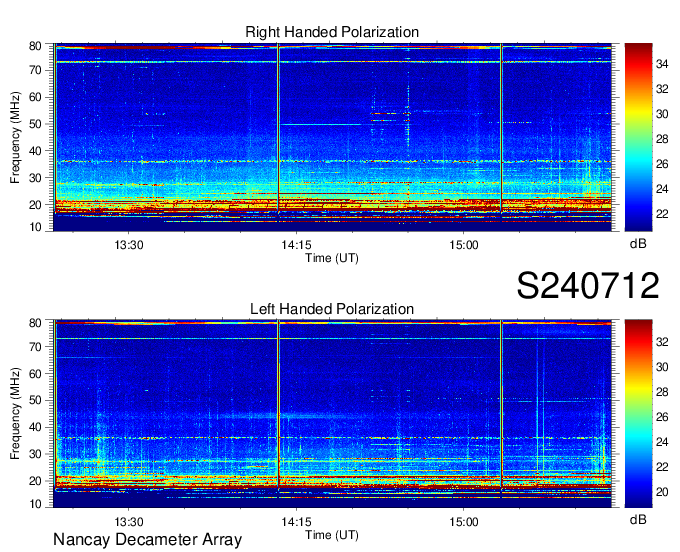680x552 pixels.
Task: Click the 30 value on the lower color scale
Action: pyautogui.click(x=662, y=367)
